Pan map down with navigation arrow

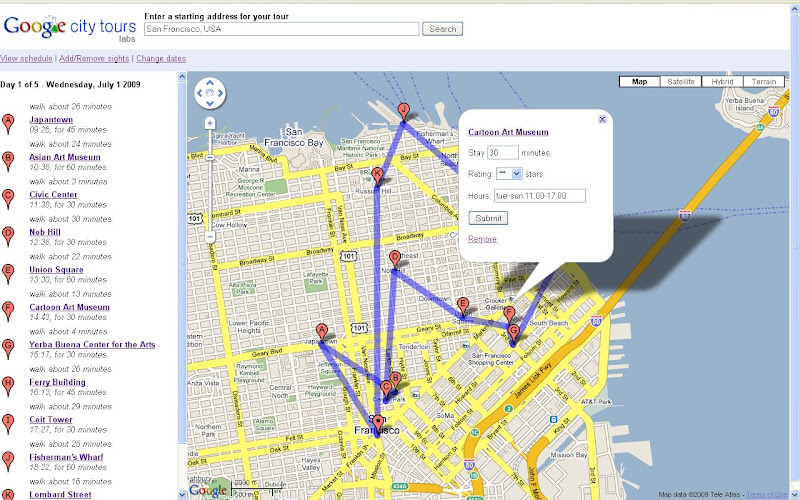point(210,103)
